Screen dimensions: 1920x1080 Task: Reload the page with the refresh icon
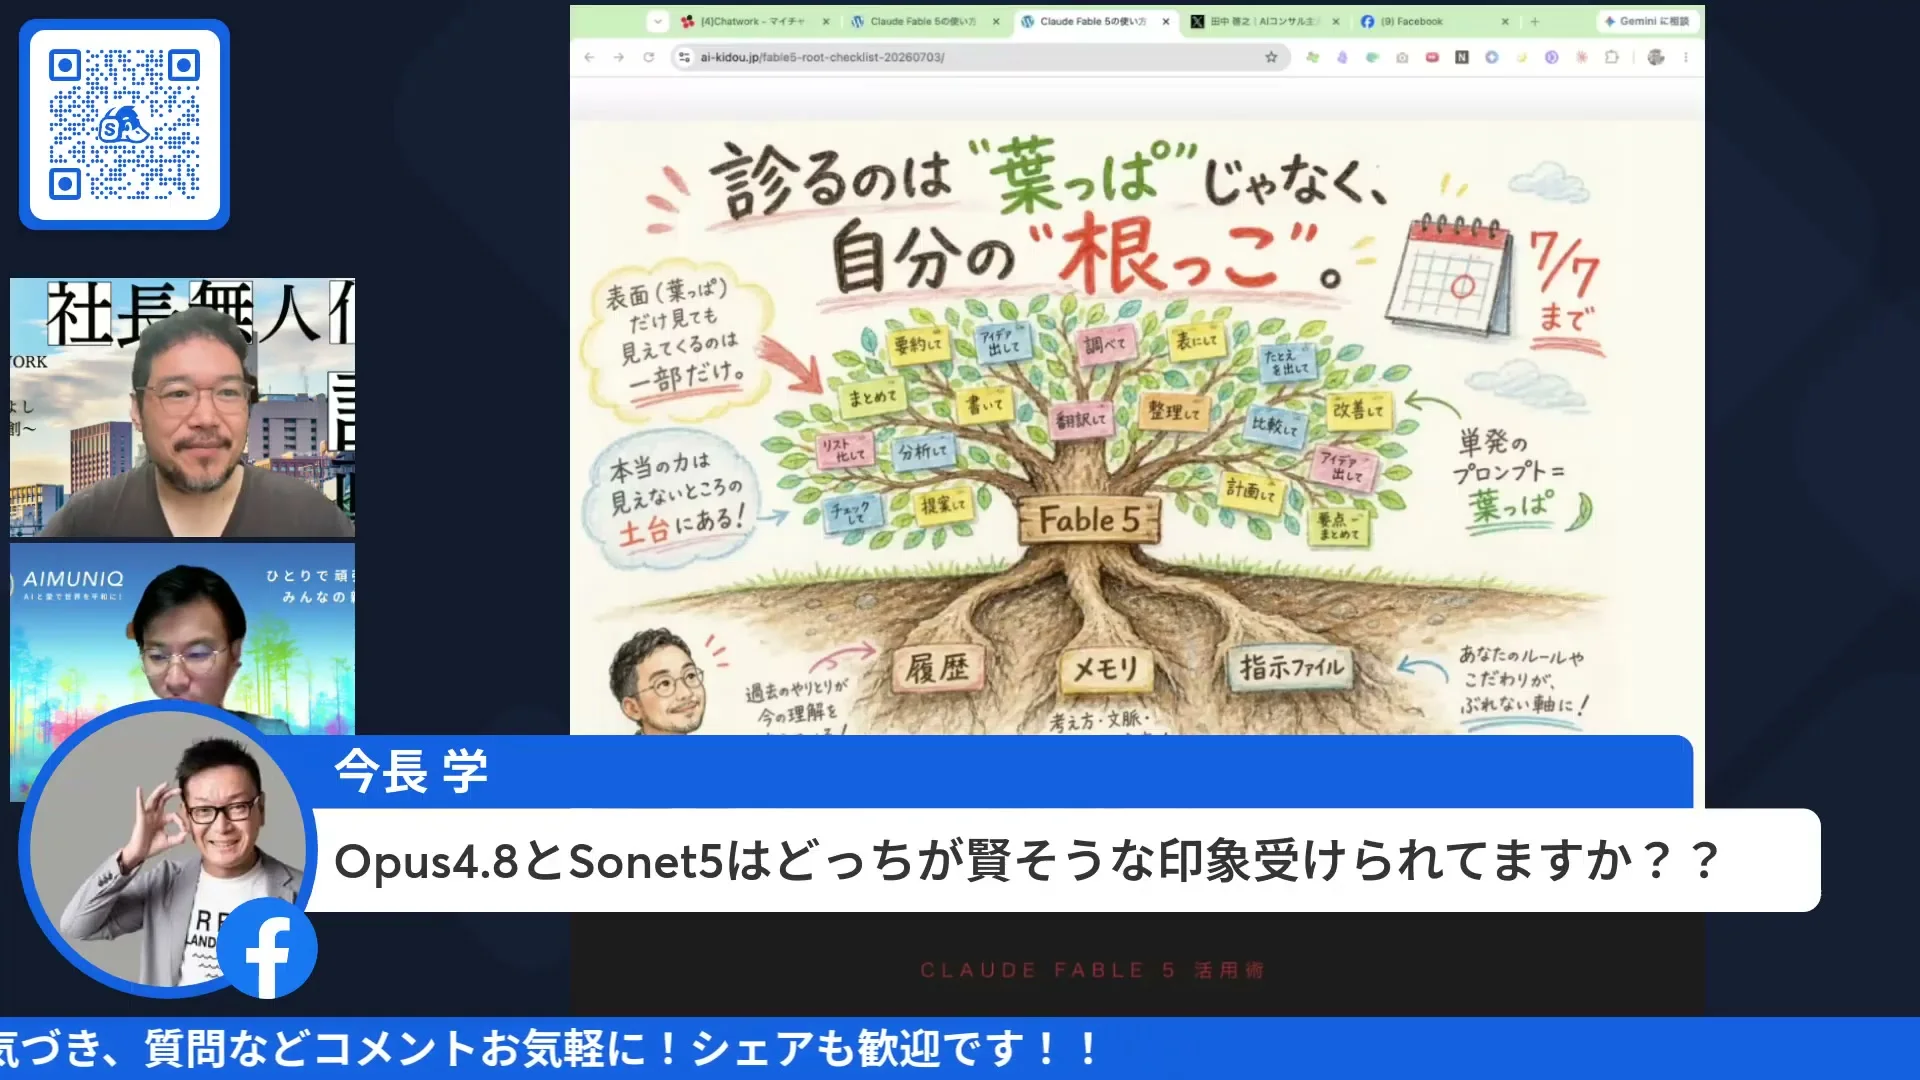click(649, 57)
